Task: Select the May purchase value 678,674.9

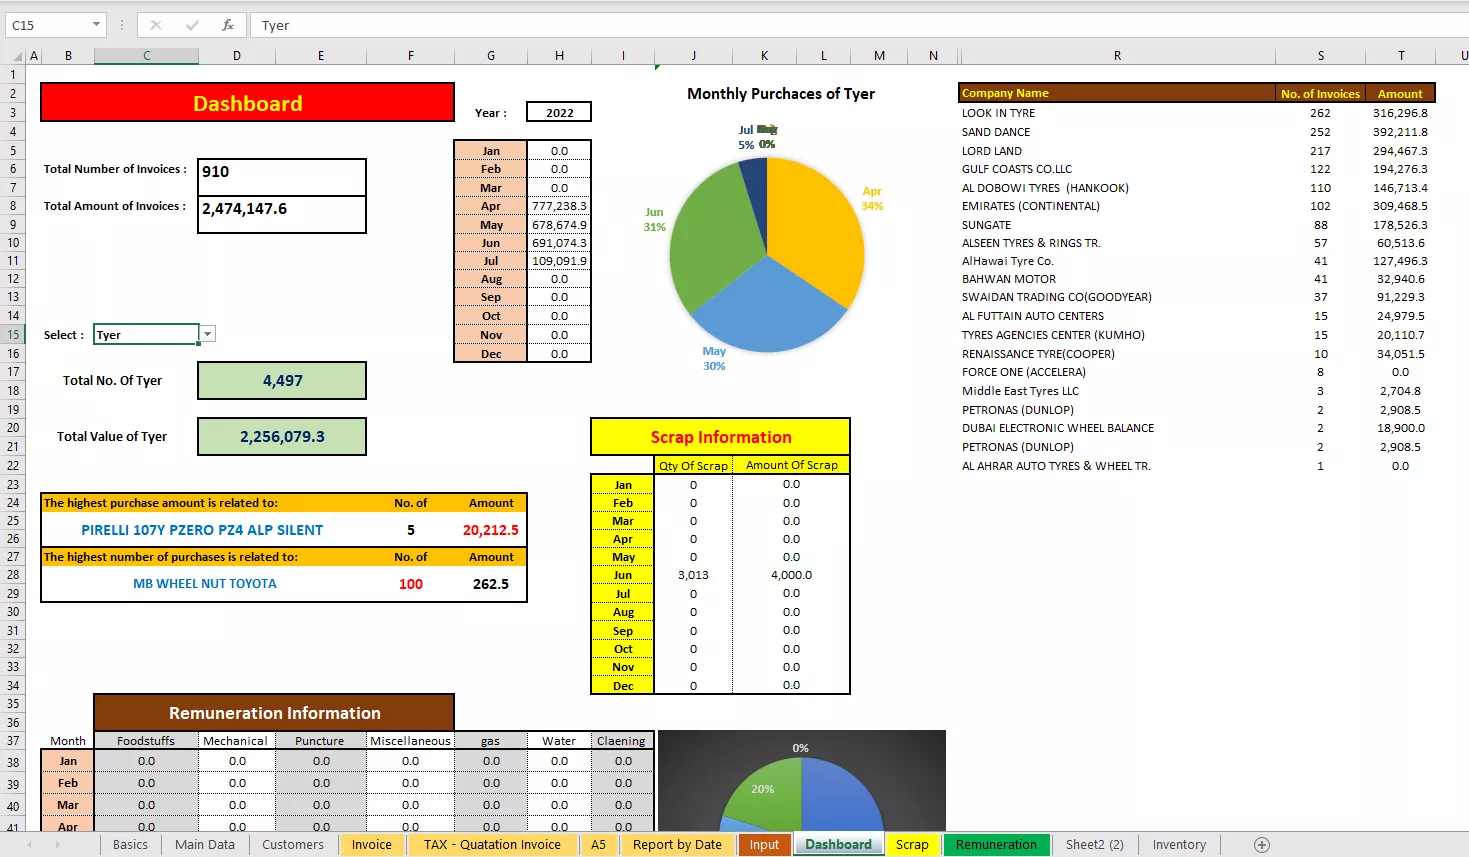Action: coord(559,225)
